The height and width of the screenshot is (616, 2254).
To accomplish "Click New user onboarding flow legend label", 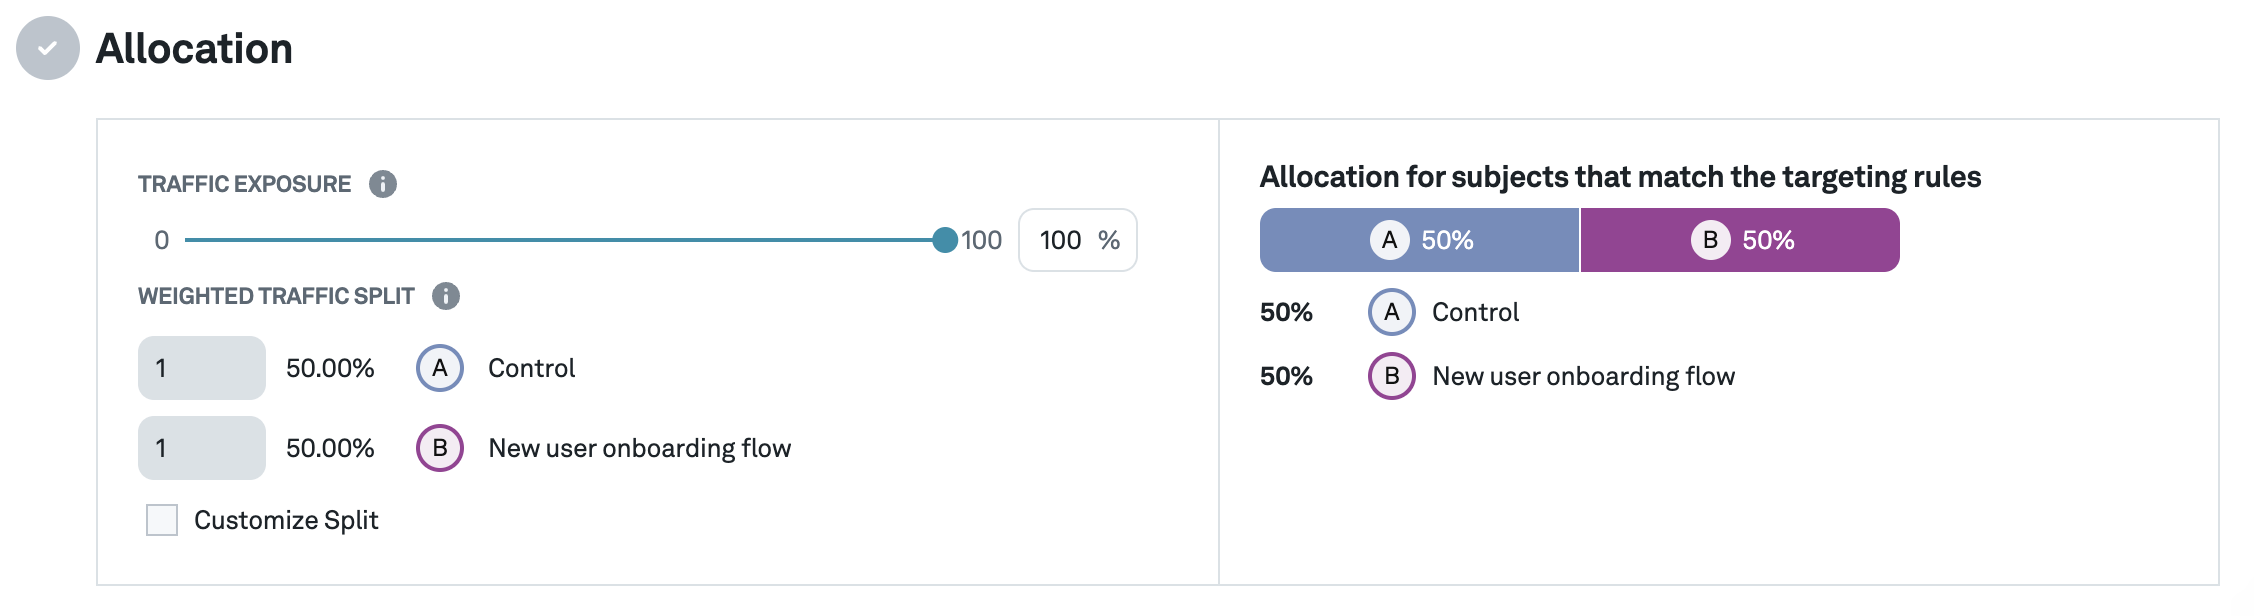I will point(1583,376).
